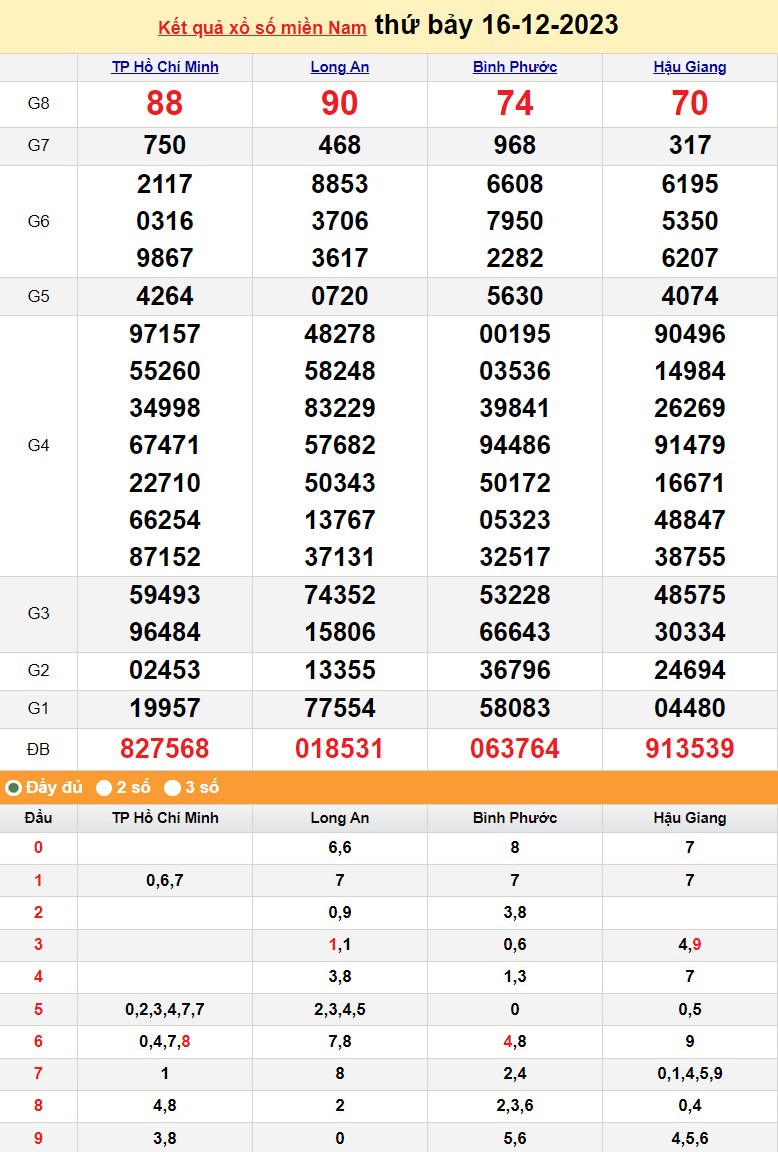Open the underlined Bình Phước province link
The height and width of the screenshot is (1152, 778).
(515, 67)
